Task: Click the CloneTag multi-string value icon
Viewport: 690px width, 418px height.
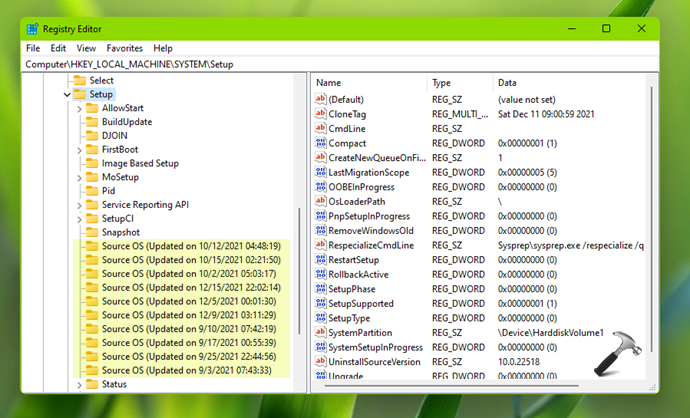Action: [x=321, y=114]
